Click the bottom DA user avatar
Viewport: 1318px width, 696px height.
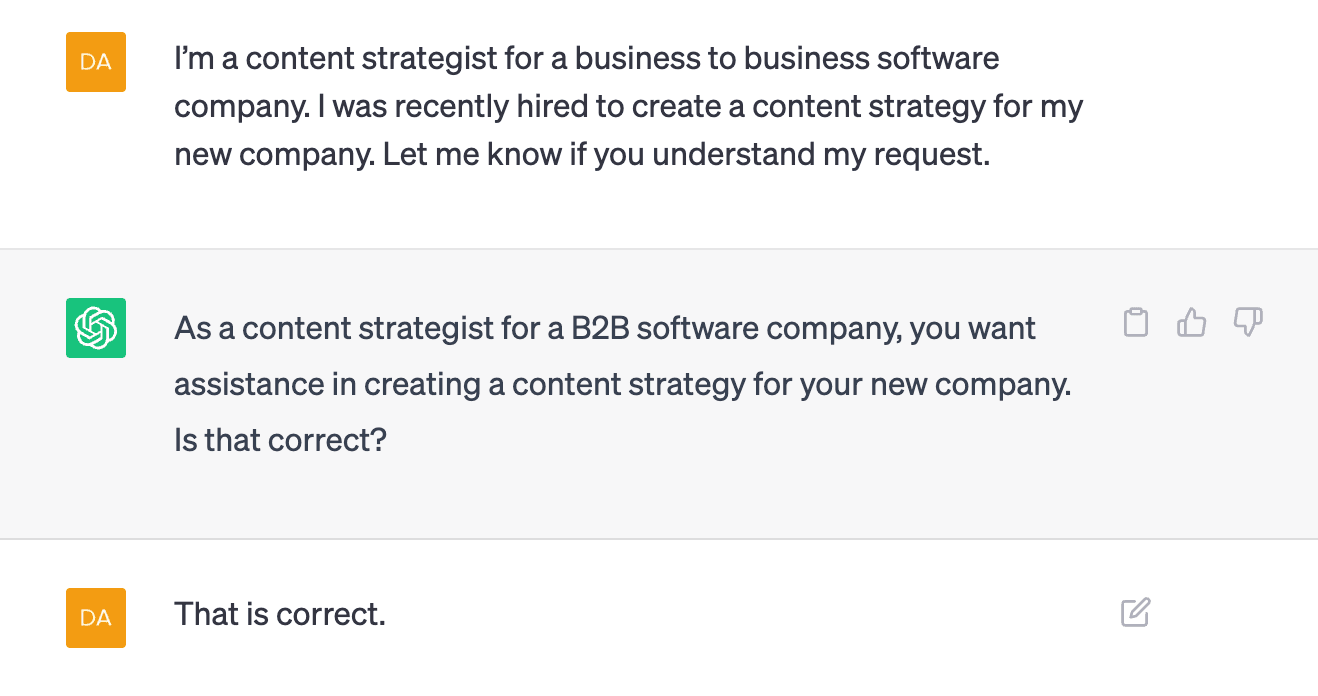click(95, 618)
